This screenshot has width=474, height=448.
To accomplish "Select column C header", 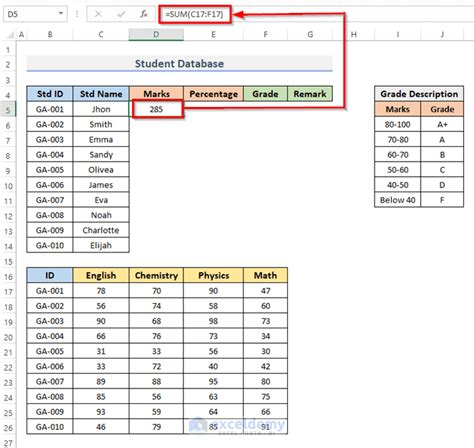I will (101, 34).
